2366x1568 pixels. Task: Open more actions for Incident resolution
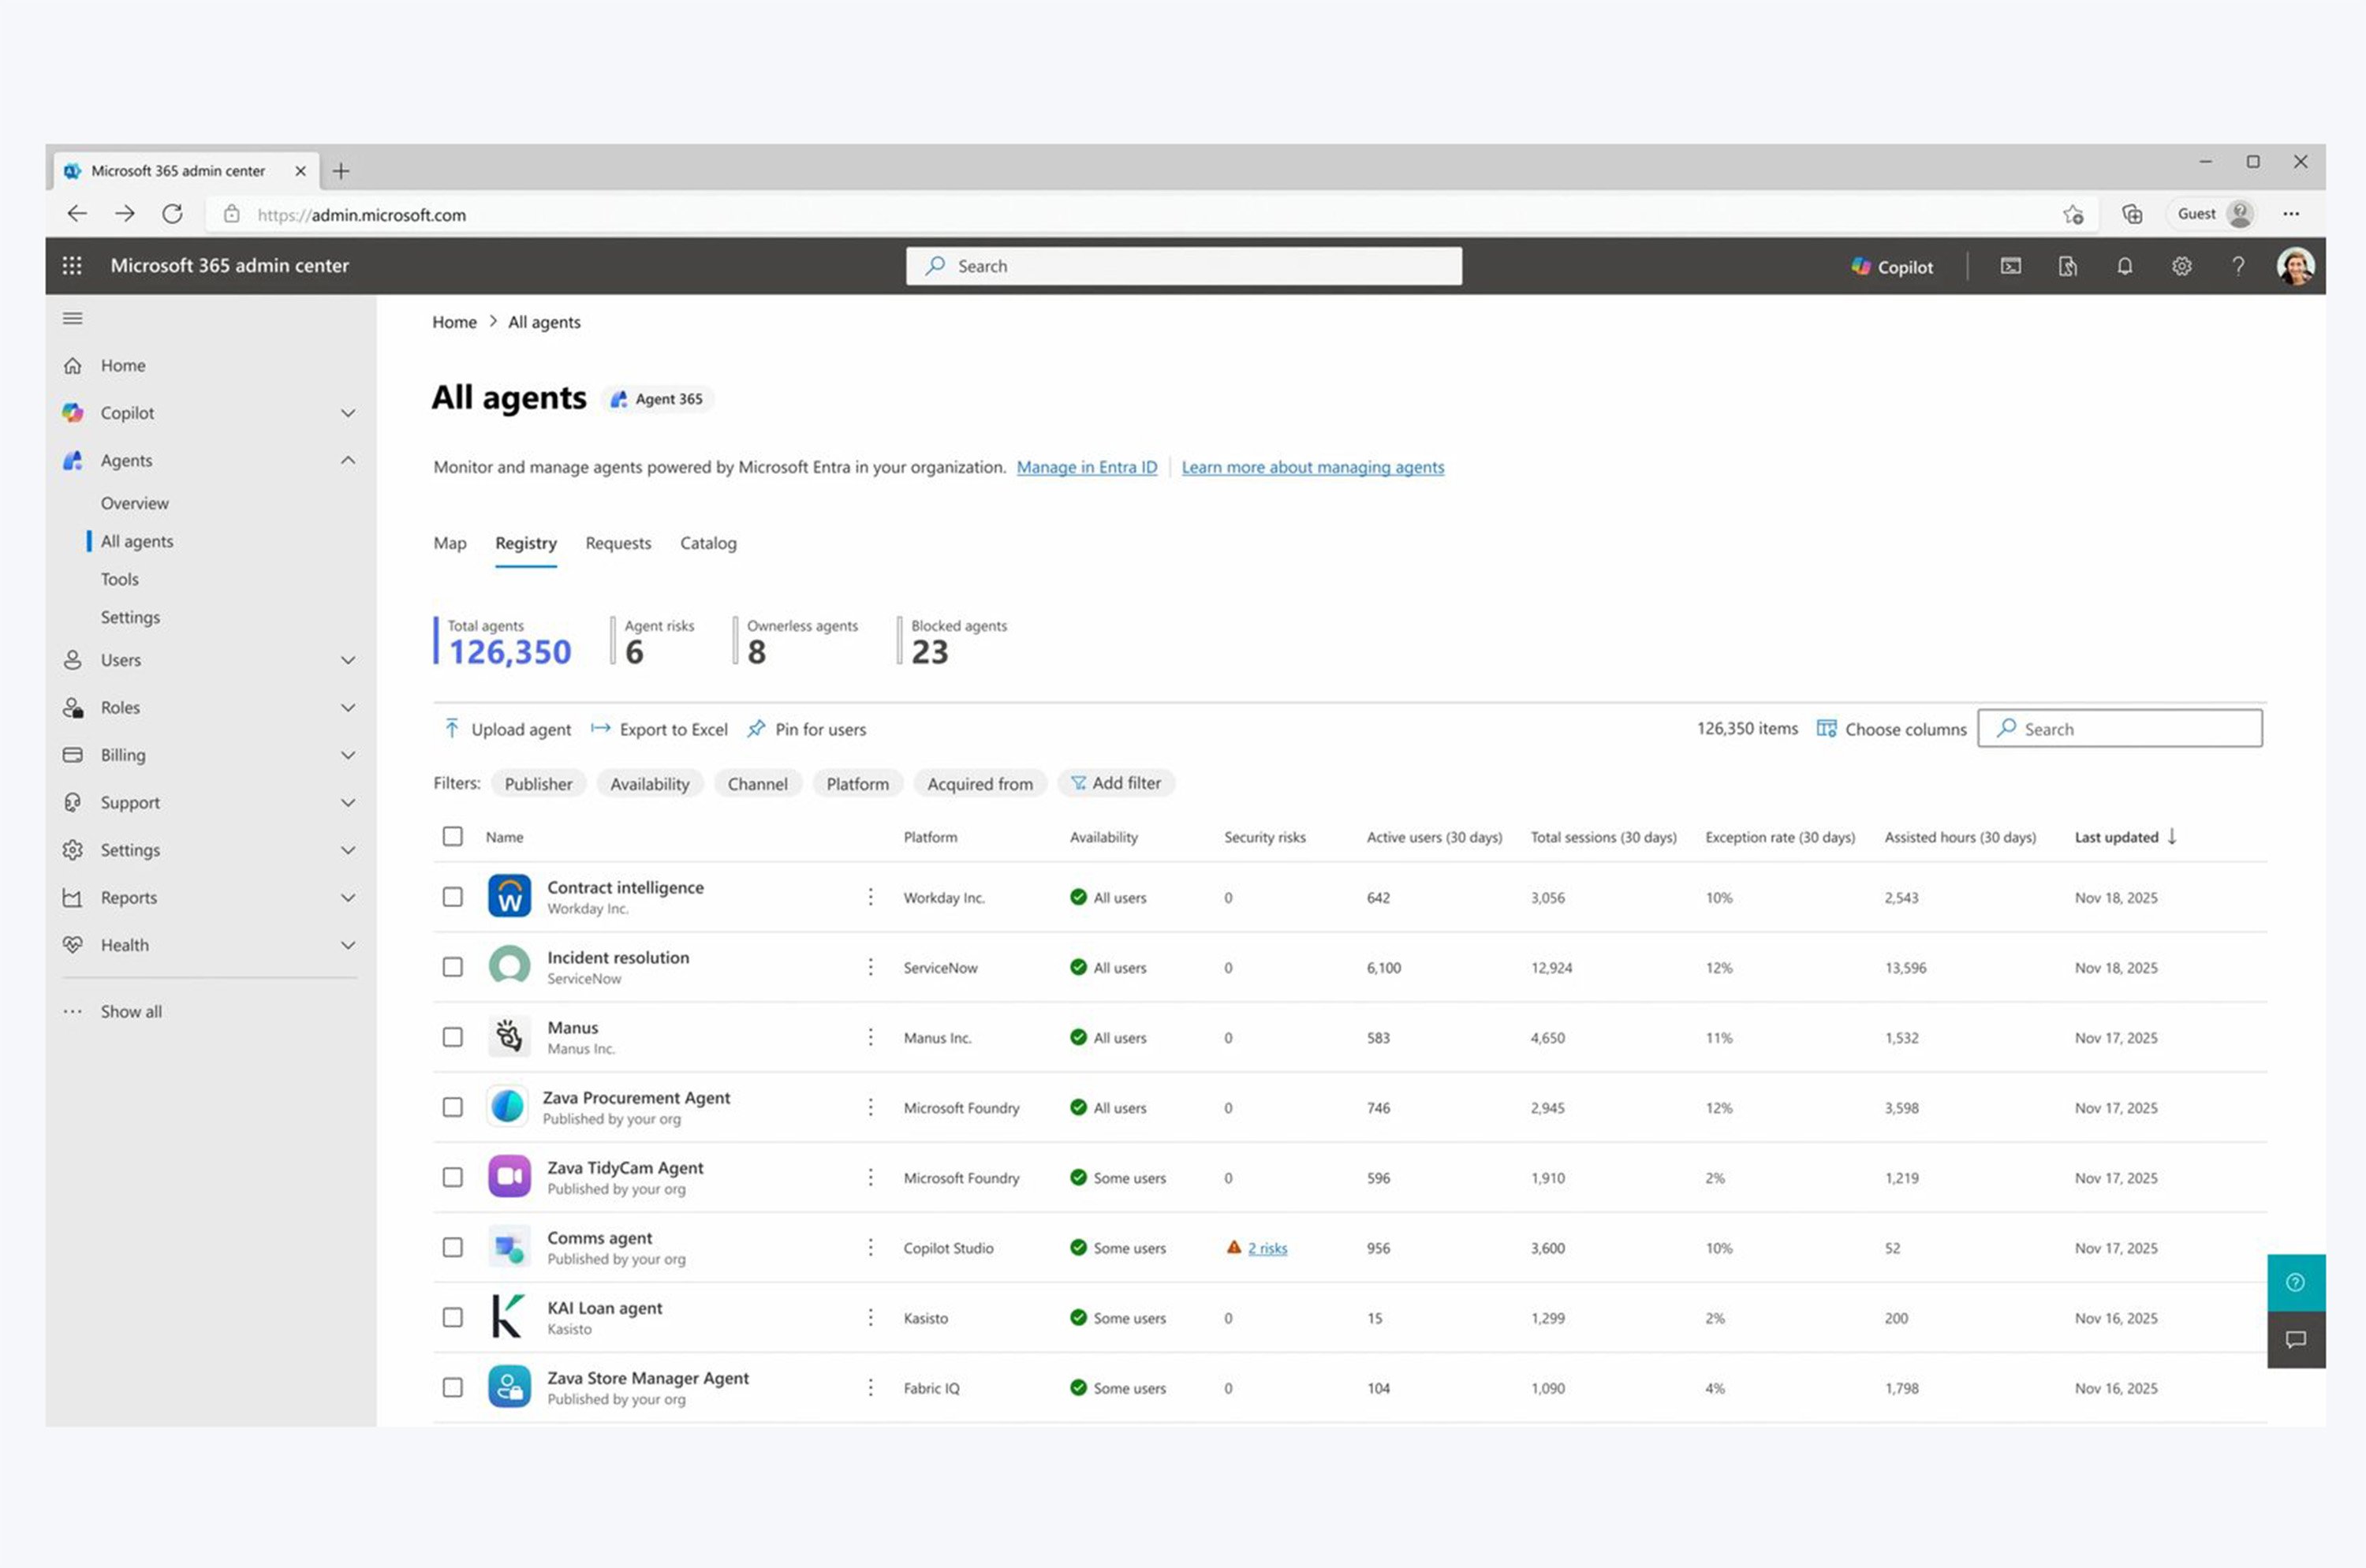pos(870,967)
